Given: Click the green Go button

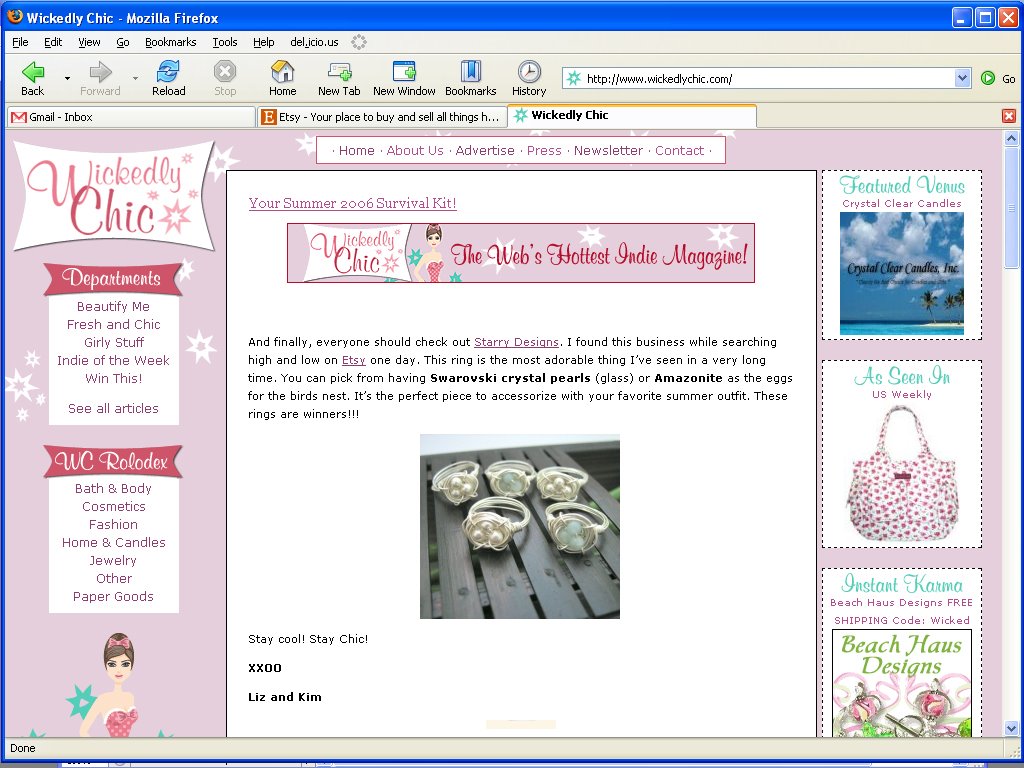Looking at the screenshot, I should point(988,78).
